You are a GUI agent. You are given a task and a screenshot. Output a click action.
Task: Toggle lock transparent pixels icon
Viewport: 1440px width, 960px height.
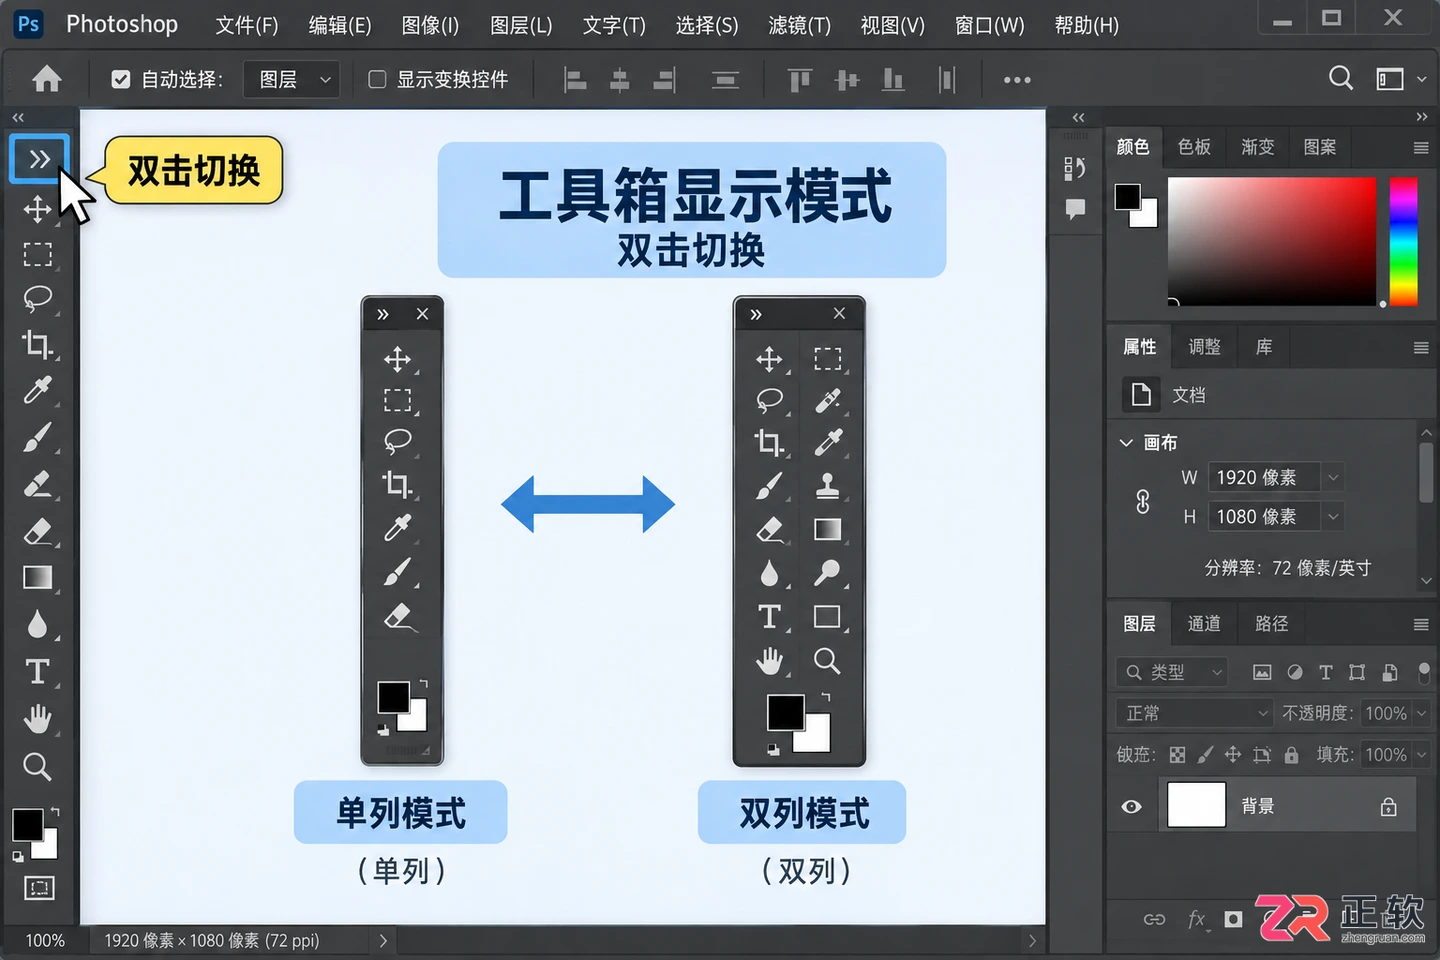click(x=1177, y=755)
